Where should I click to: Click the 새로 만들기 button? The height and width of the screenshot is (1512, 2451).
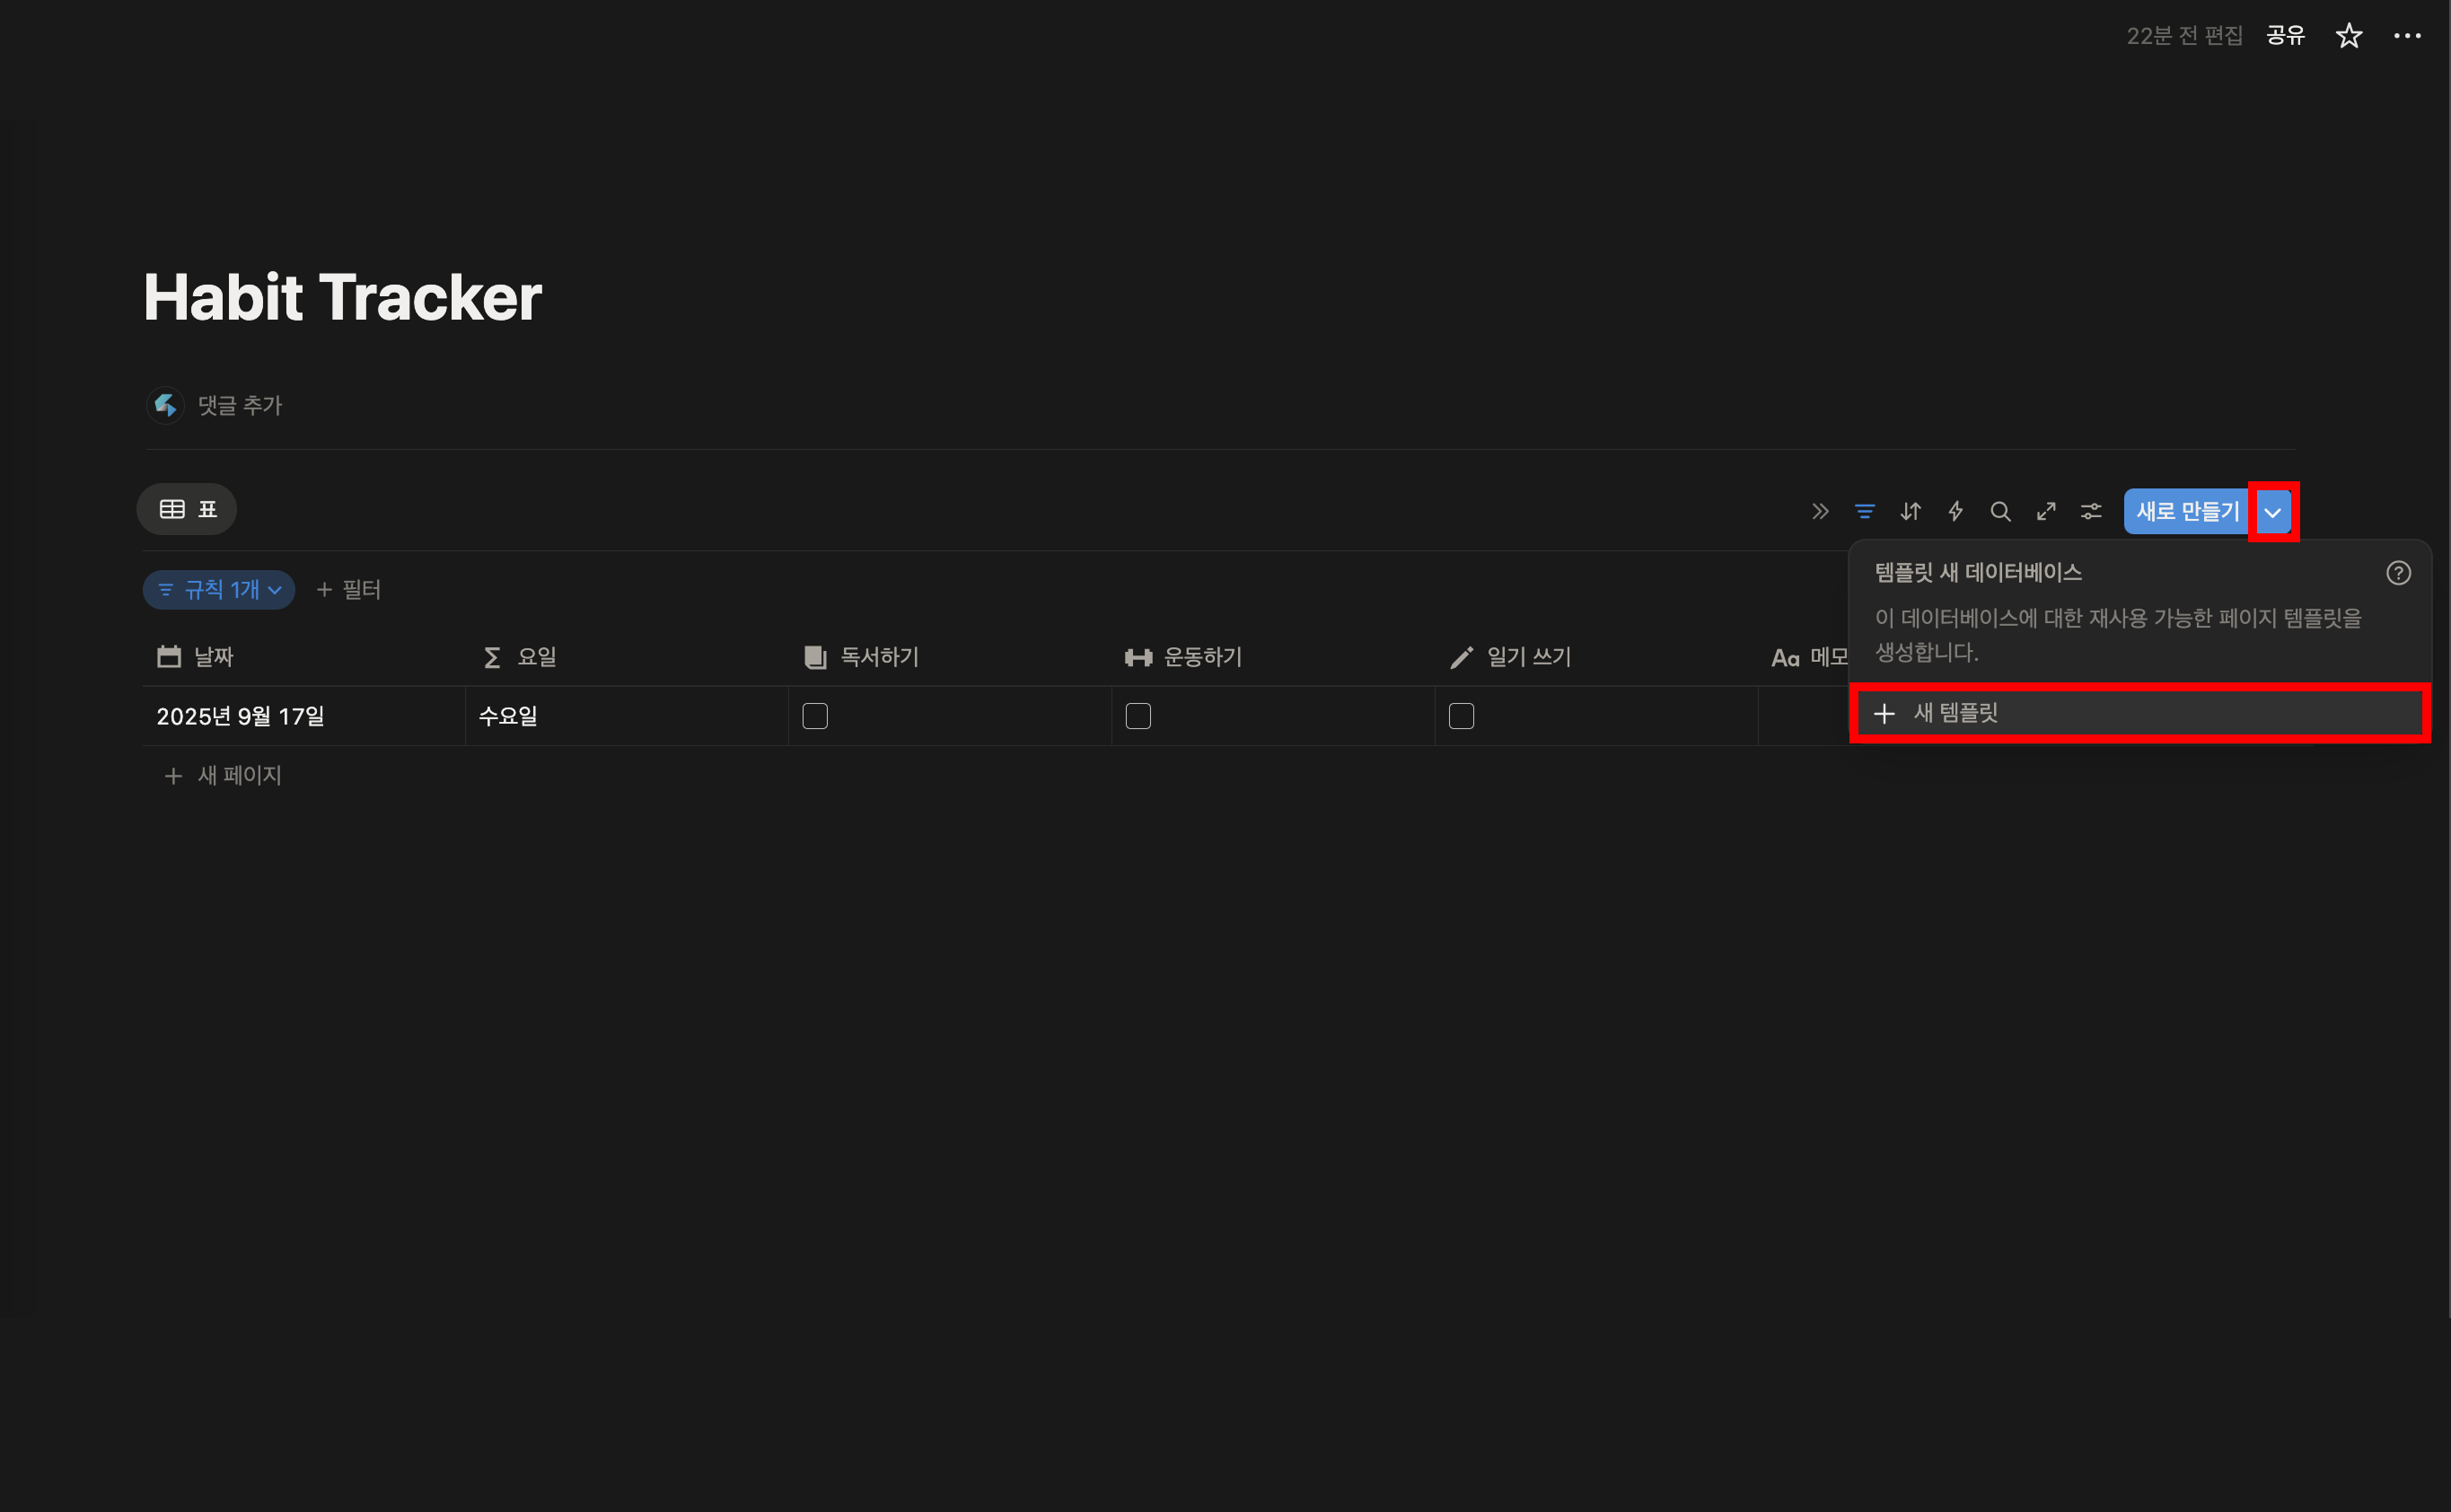[x=2187, y=512]
